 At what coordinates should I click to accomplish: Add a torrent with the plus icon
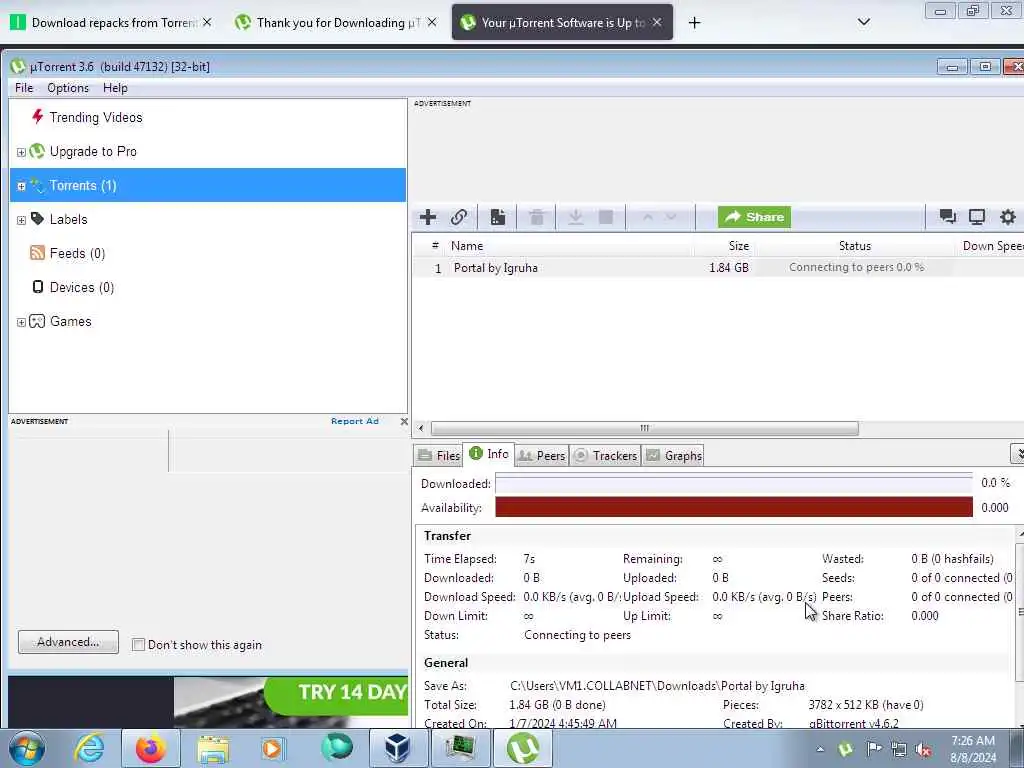pyautogui.click(x=428, y=217)
